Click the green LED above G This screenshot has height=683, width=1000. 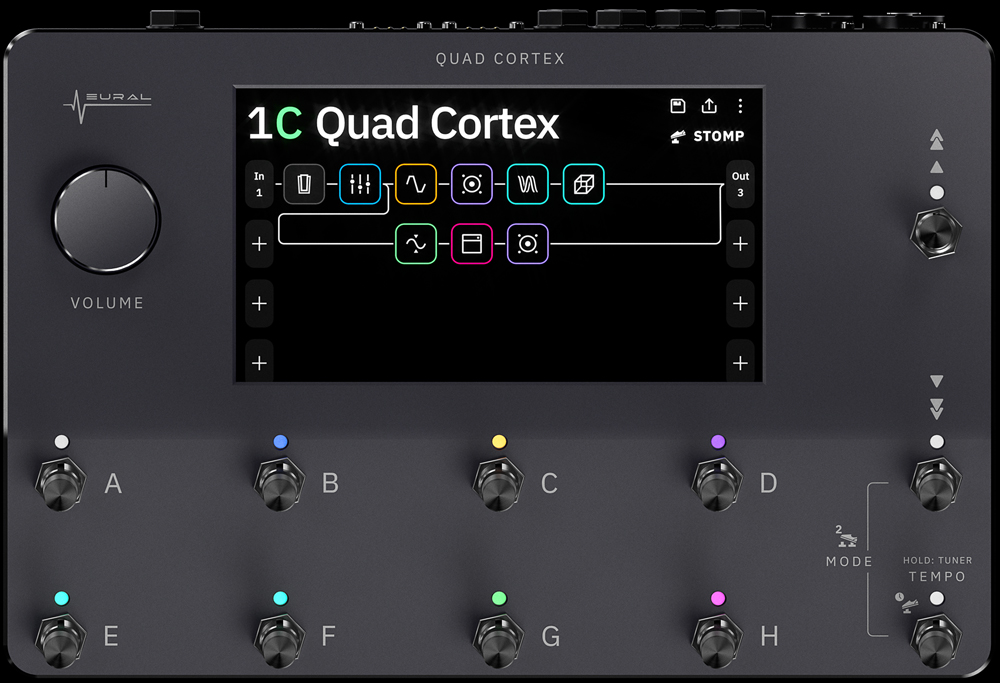(x=499, y=598)
